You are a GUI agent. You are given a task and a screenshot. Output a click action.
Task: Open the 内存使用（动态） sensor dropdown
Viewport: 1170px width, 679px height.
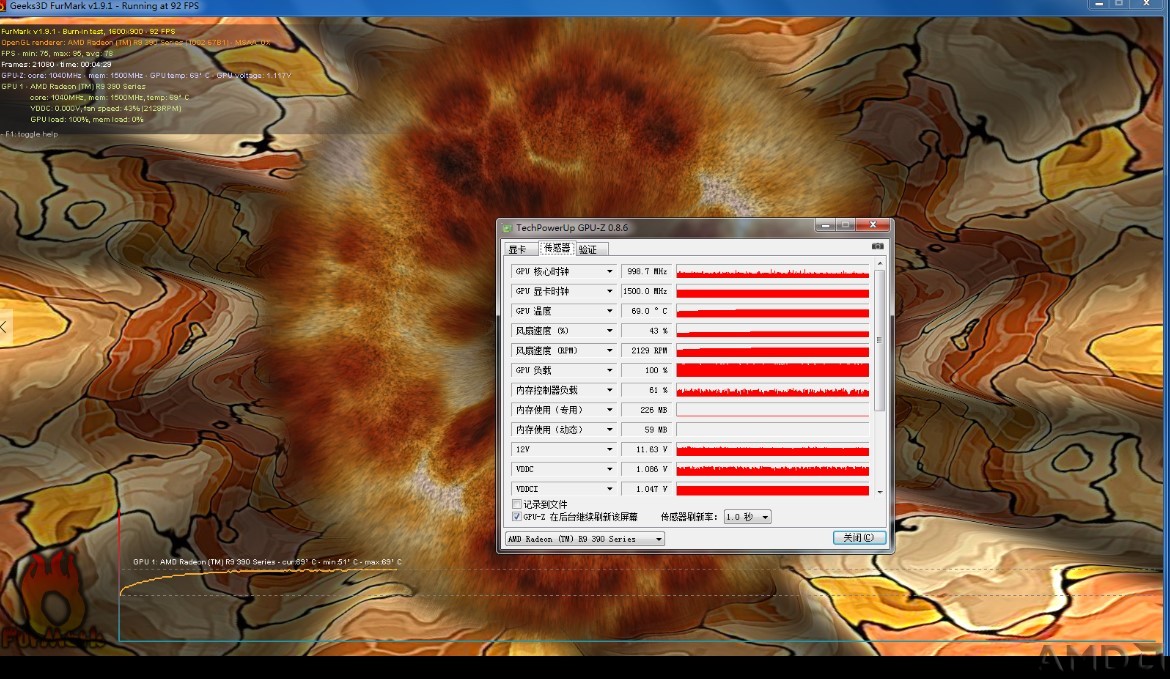609,430
